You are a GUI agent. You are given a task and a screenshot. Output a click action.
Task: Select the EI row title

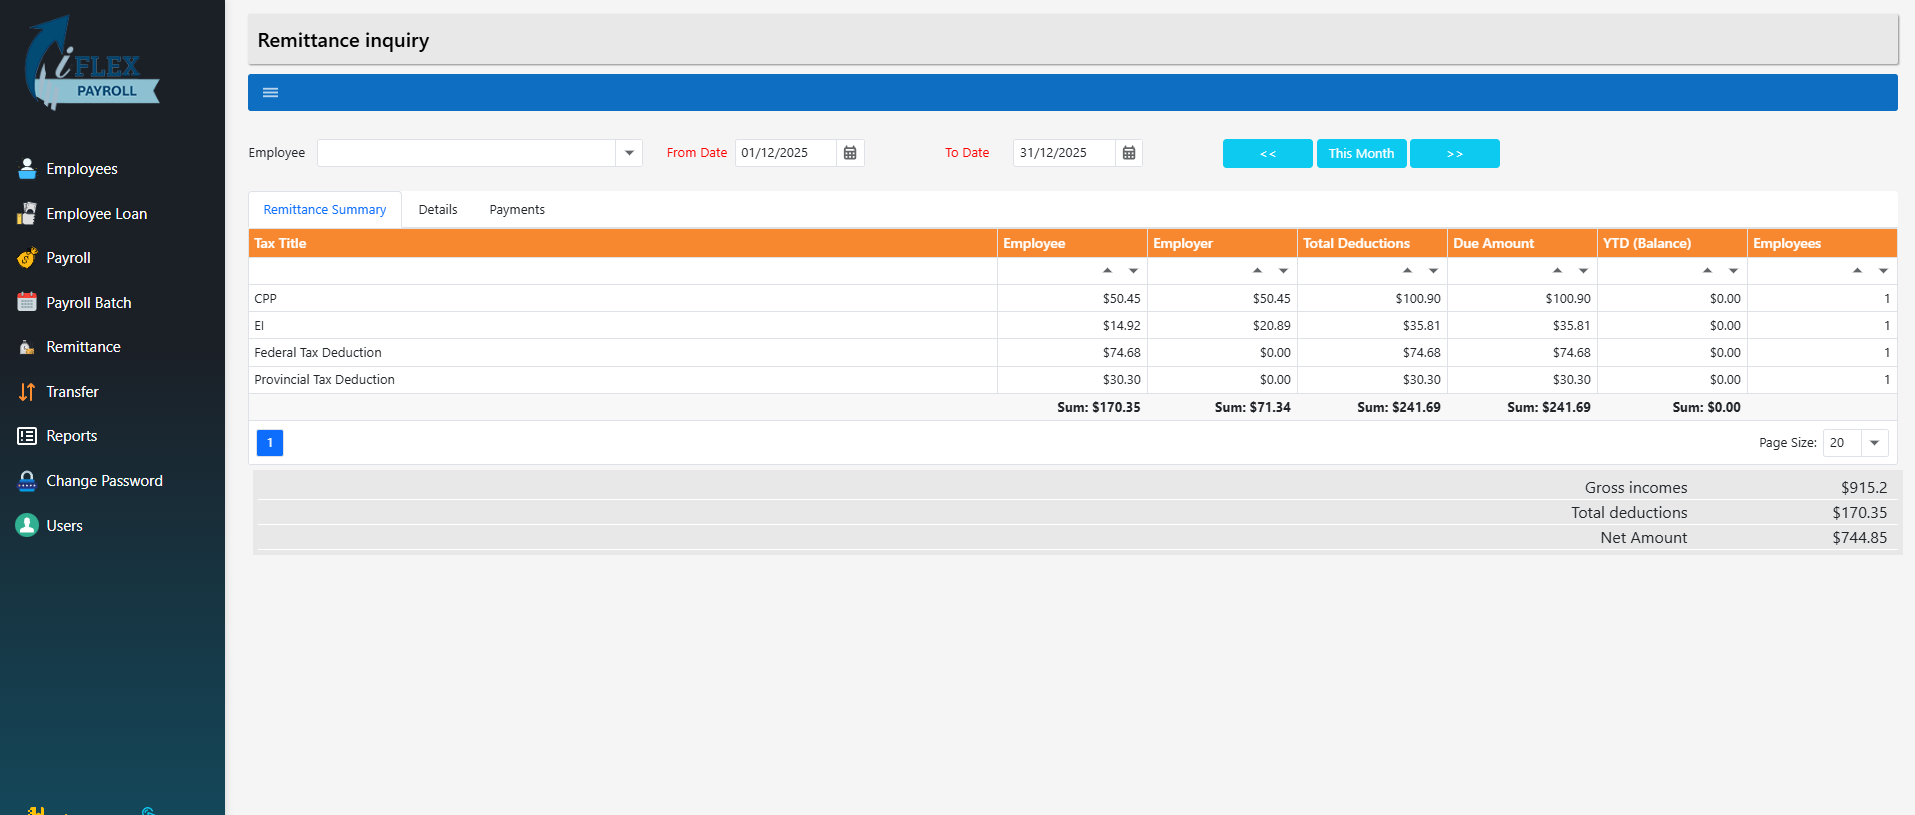[259, 326]
